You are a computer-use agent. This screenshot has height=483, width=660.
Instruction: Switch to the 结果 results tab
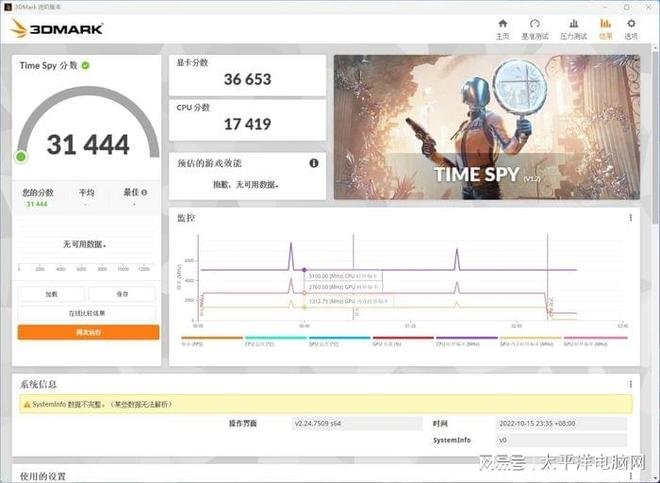point(605,28)
